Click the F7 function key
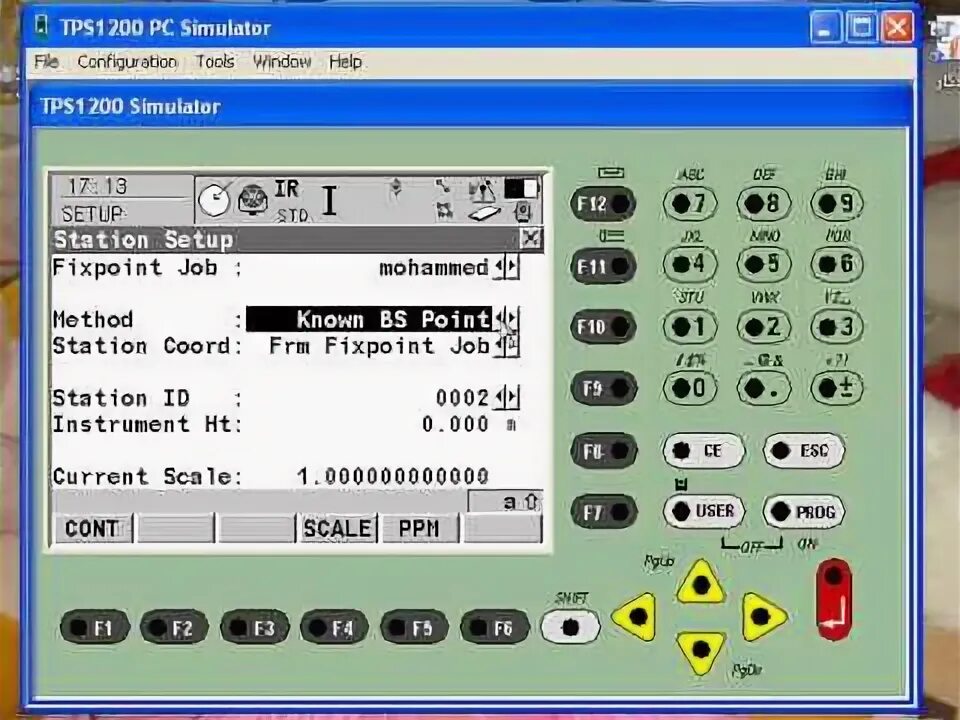This screenshot has height=720, width=960. [603, 511]
